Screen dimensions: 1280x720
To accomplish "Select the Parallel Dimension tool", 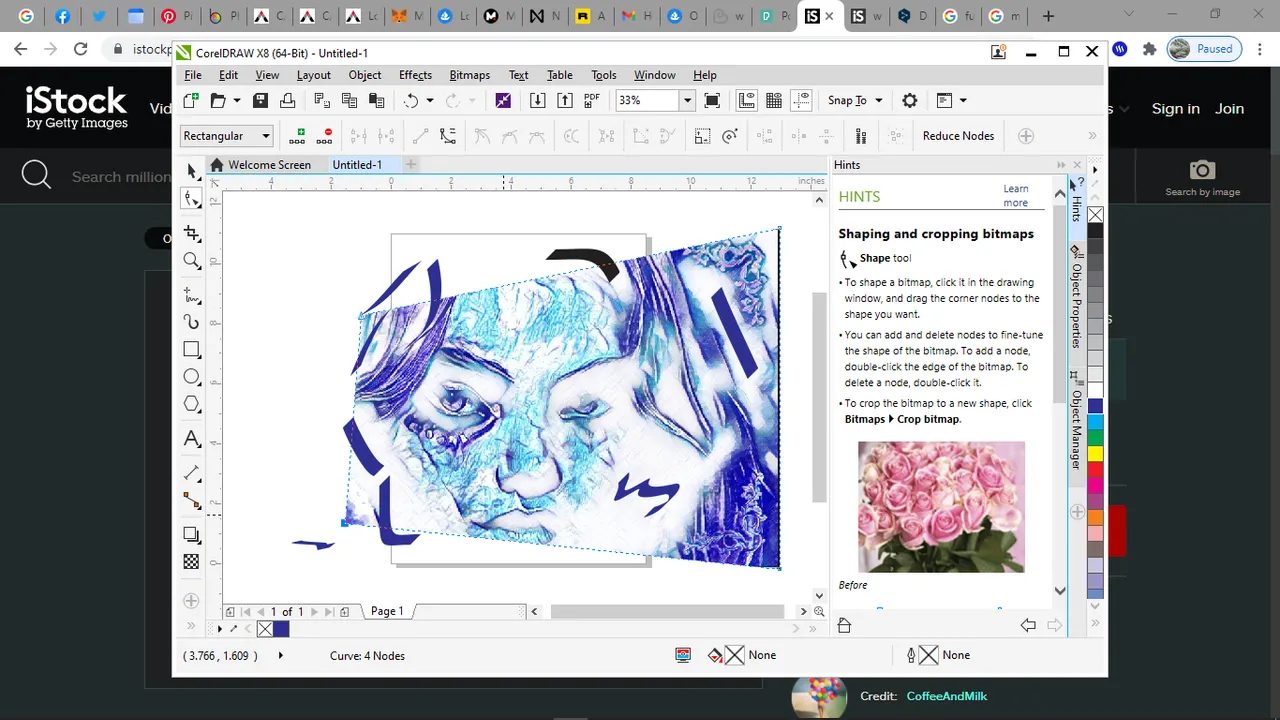I will [x=192, y=473].
